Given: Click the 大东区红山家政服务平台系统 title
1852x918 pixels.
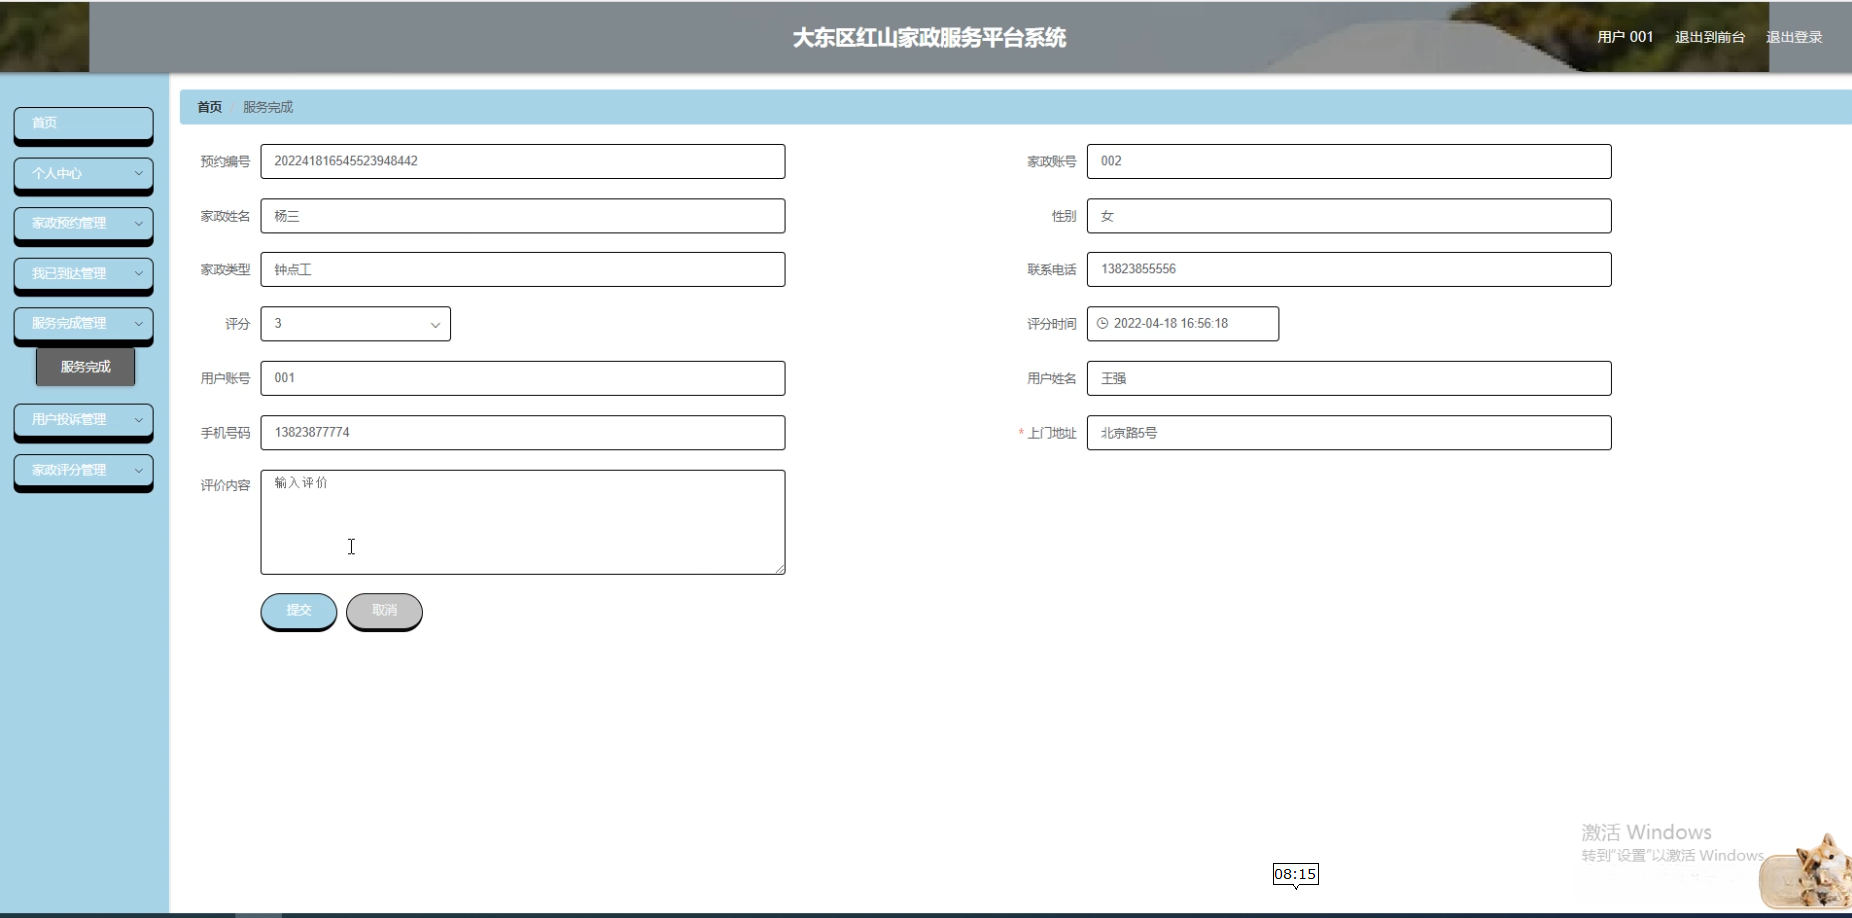Looking at the screenshot, I should (x=929, y=38).
